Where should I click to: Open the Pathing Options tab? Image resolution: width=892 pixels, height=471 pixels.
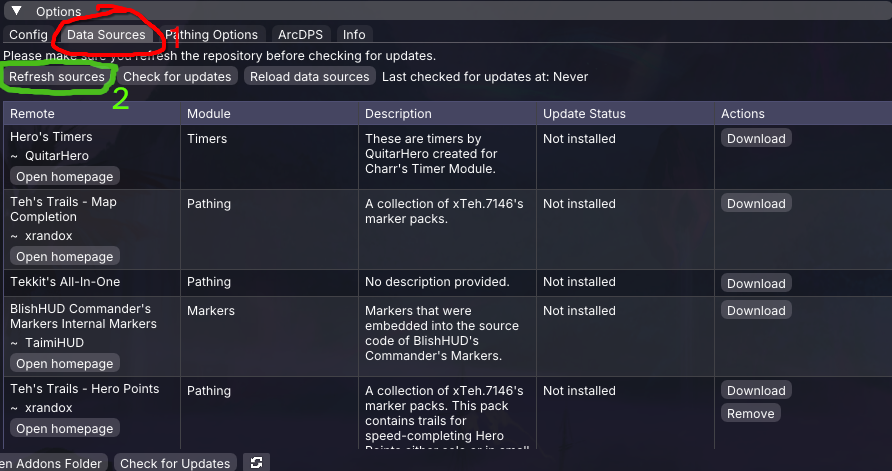coord(212,35)
